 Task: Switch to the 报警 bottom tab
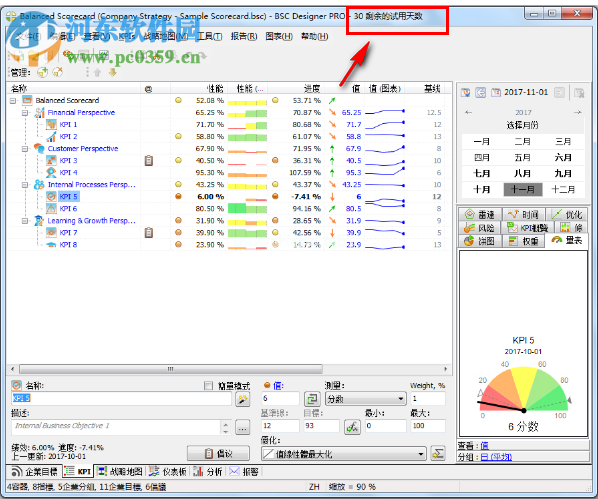244,472
